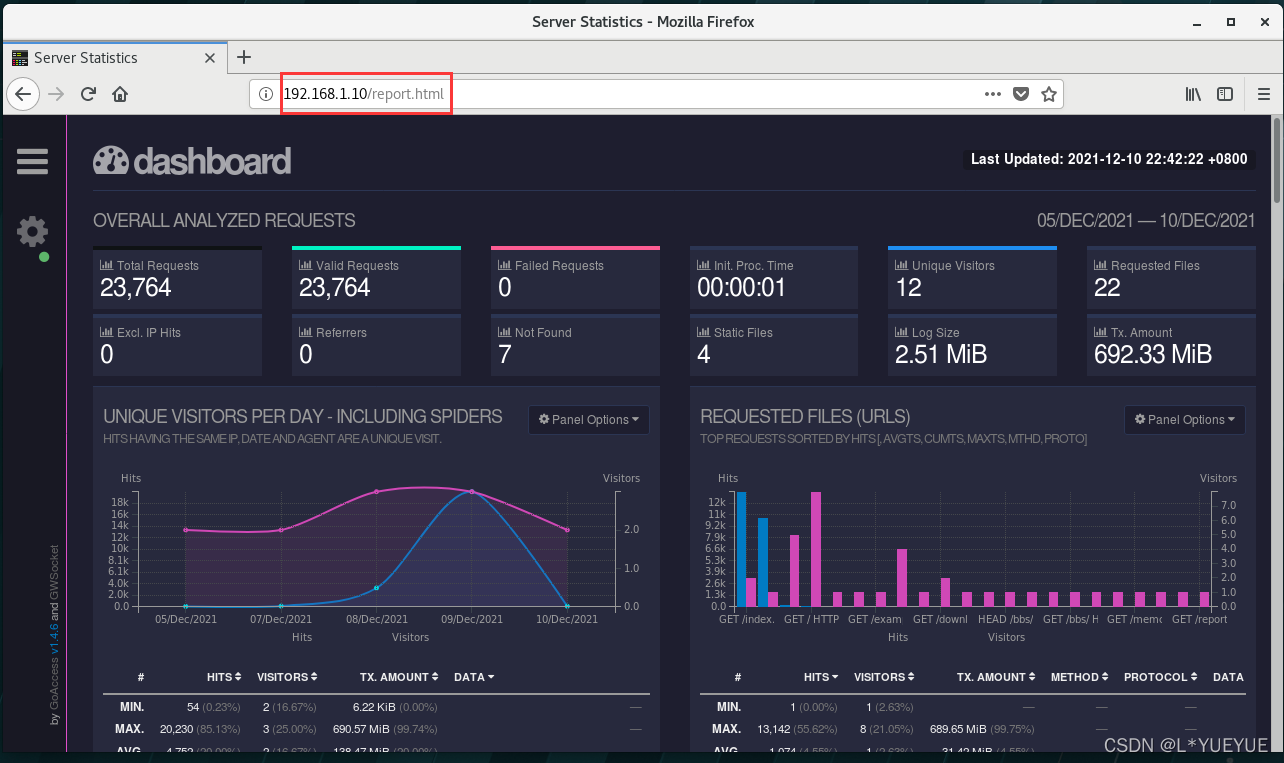Viewport: 1284px width, 763px height.
Task: Close the Server Statistics tab
Action: [210, 58]
